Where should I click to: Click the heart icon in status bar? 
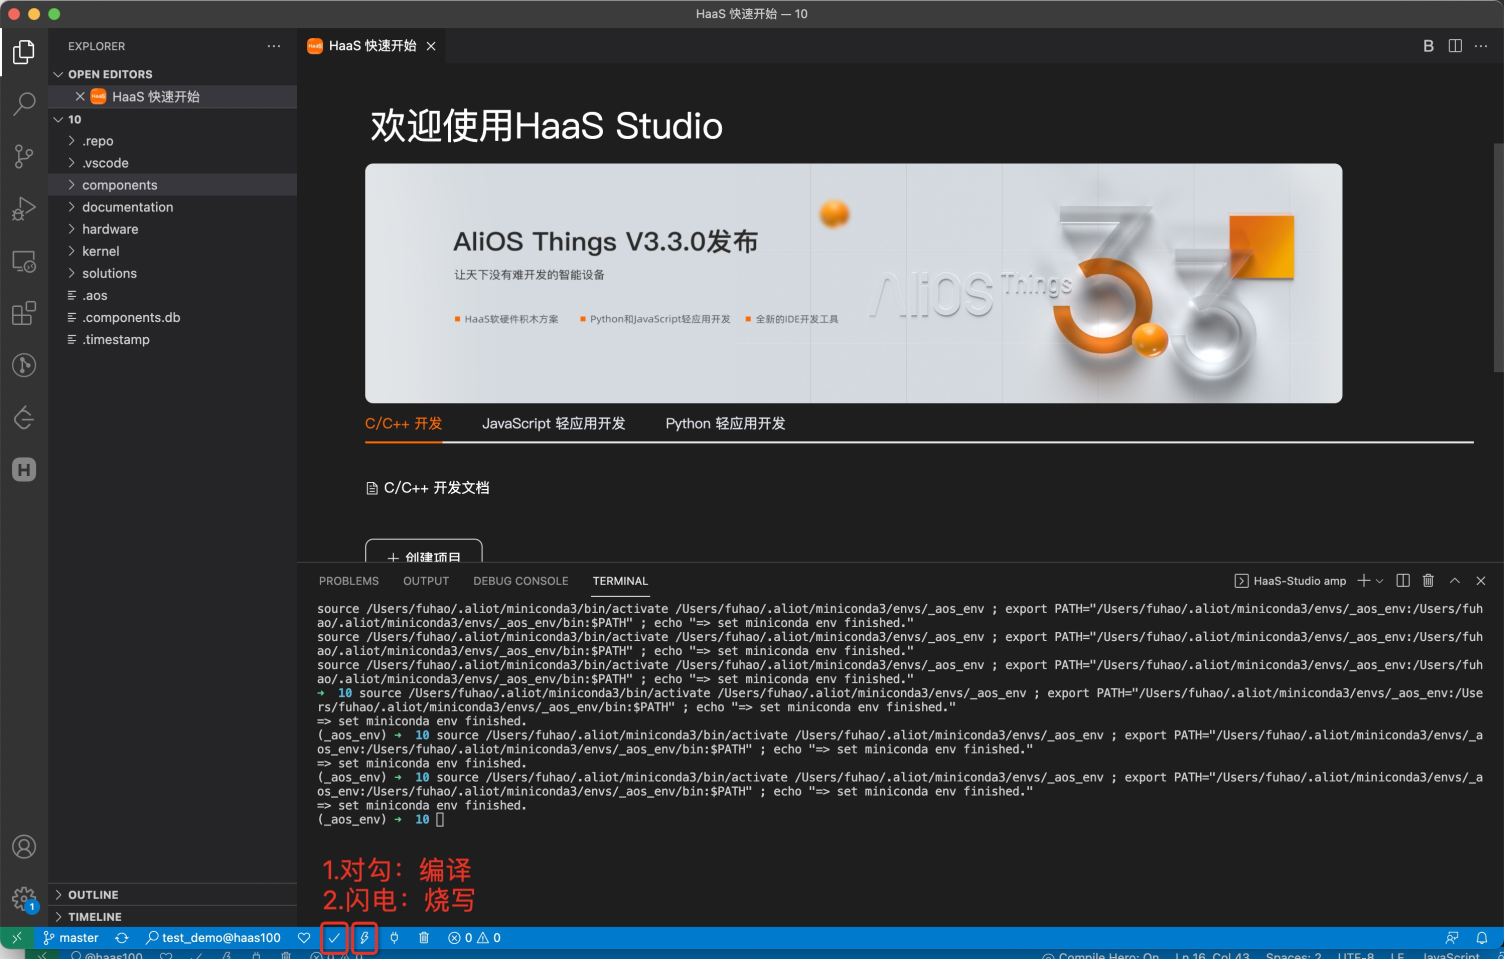(x=304, y=938)
